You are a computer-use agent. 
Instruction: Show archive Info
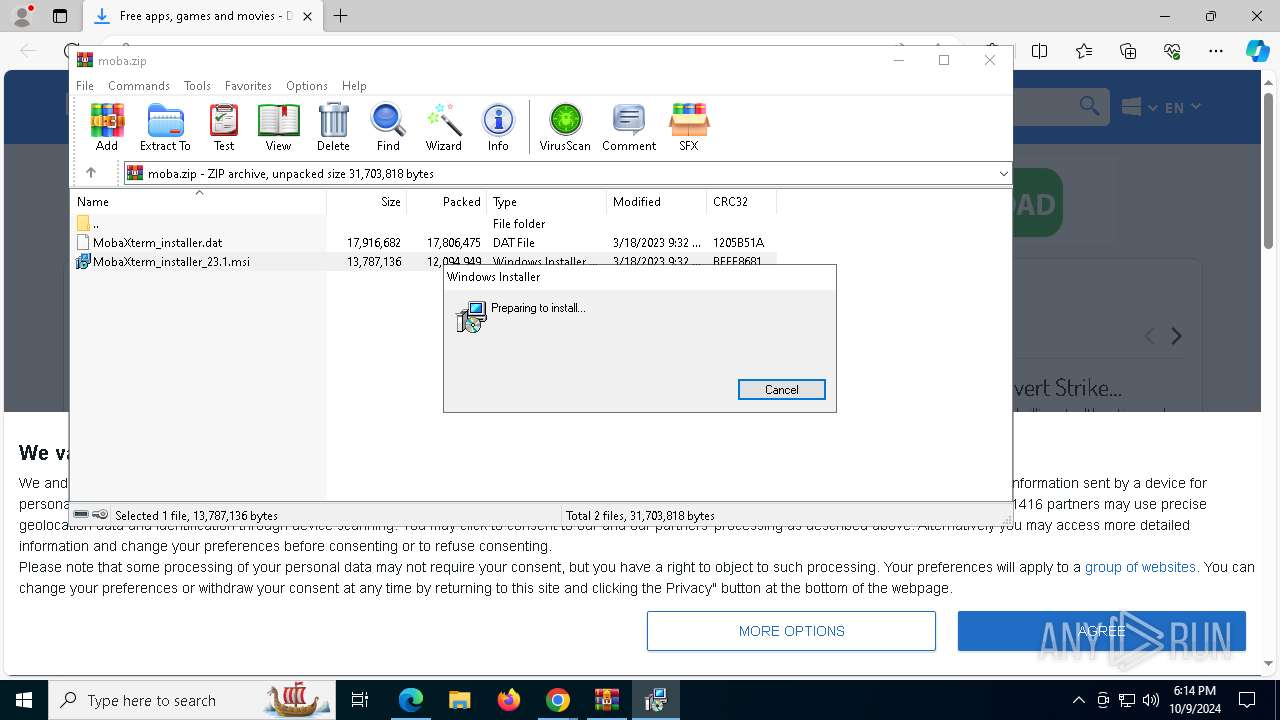tap(498, 127)
